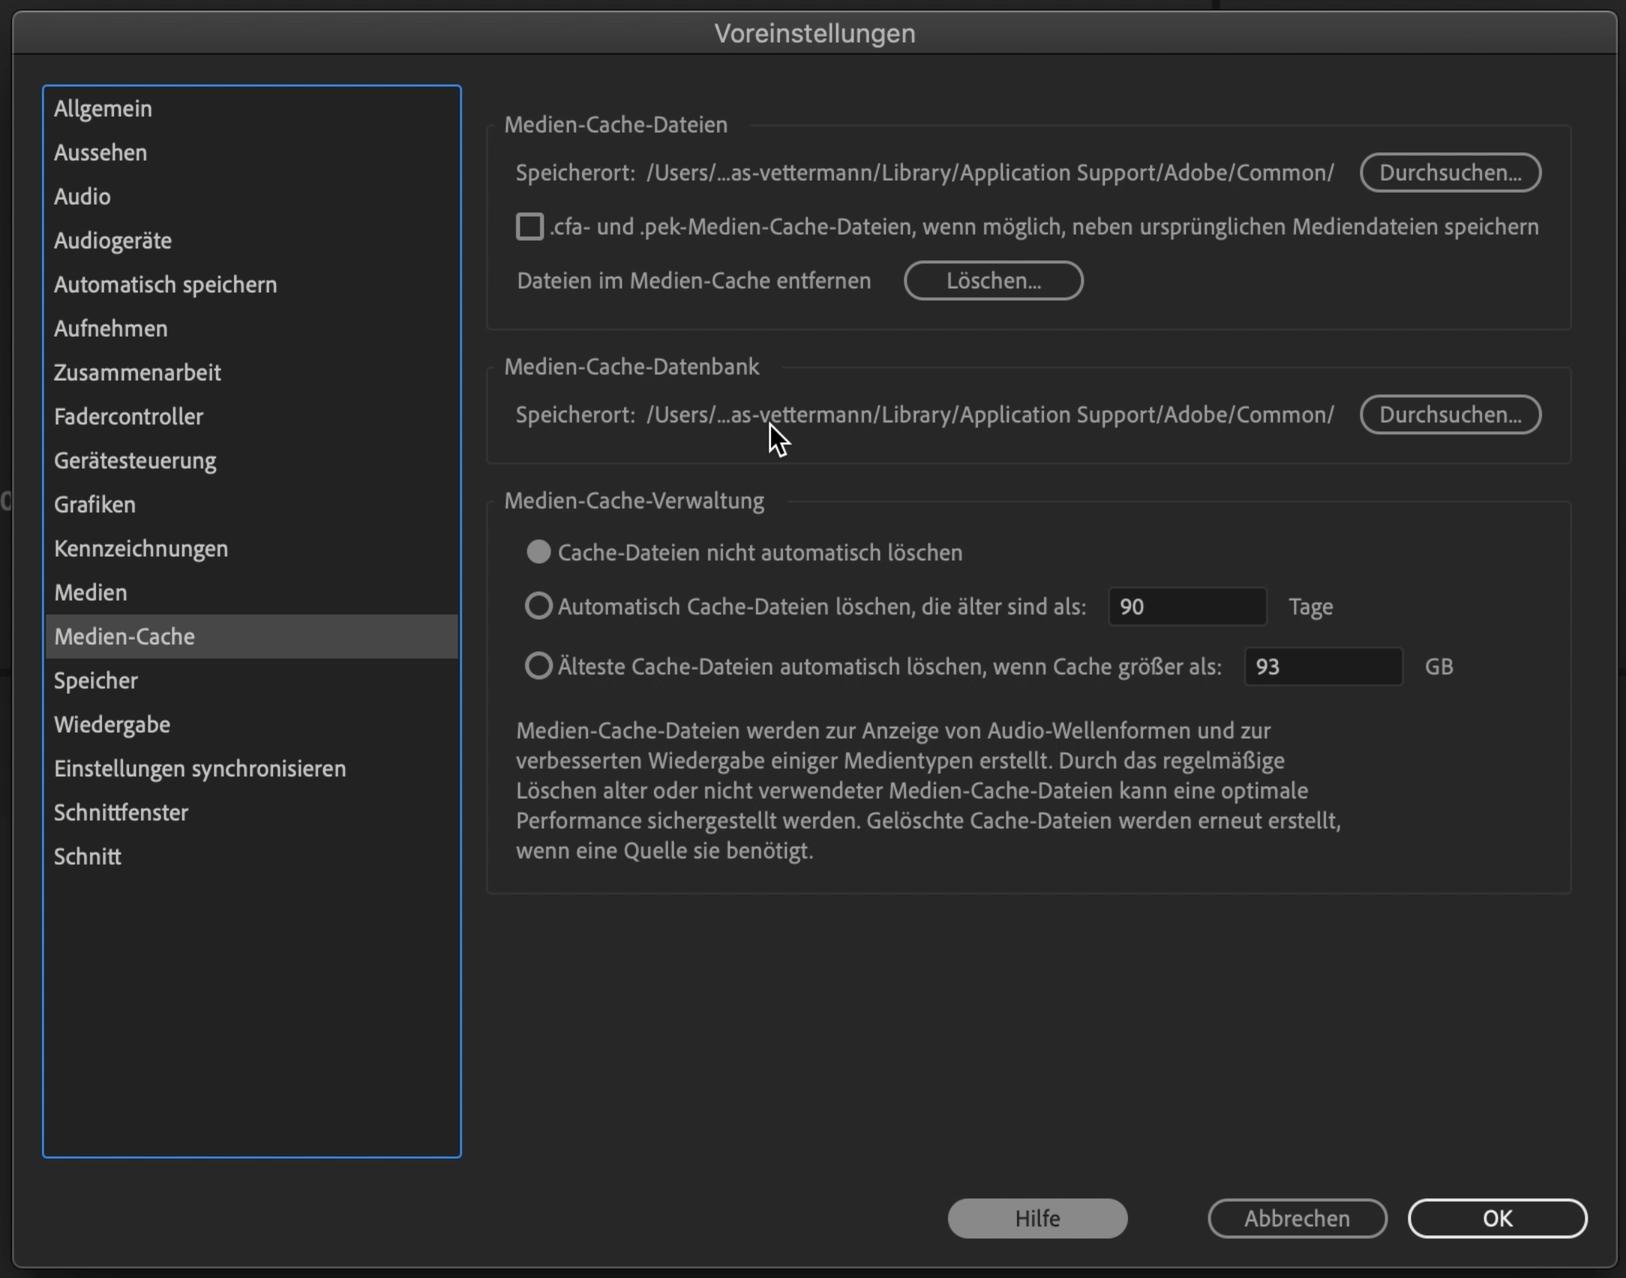Select the Wiedergabe category in the list
Viewport: 1626px width, 1278px height.
point(112,724)
